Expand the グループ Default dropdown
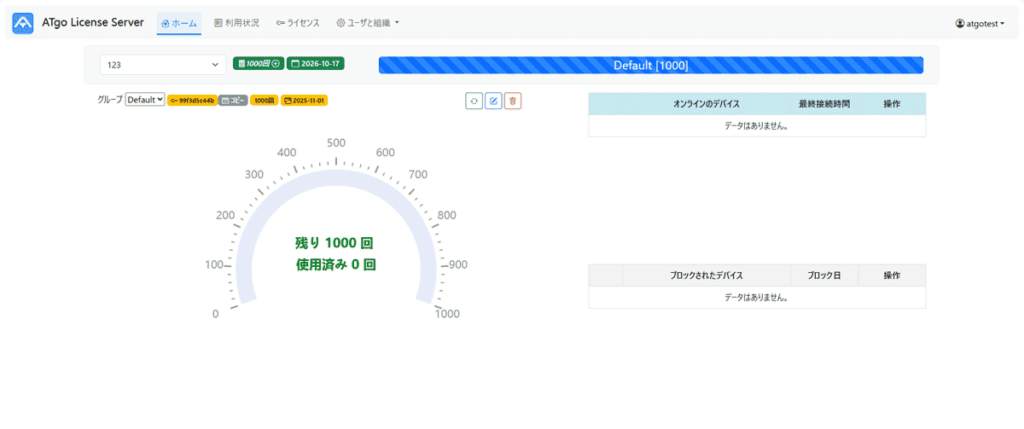Image resolution: width=1024 pixels, height=429 pixels. tap(145, 100)
